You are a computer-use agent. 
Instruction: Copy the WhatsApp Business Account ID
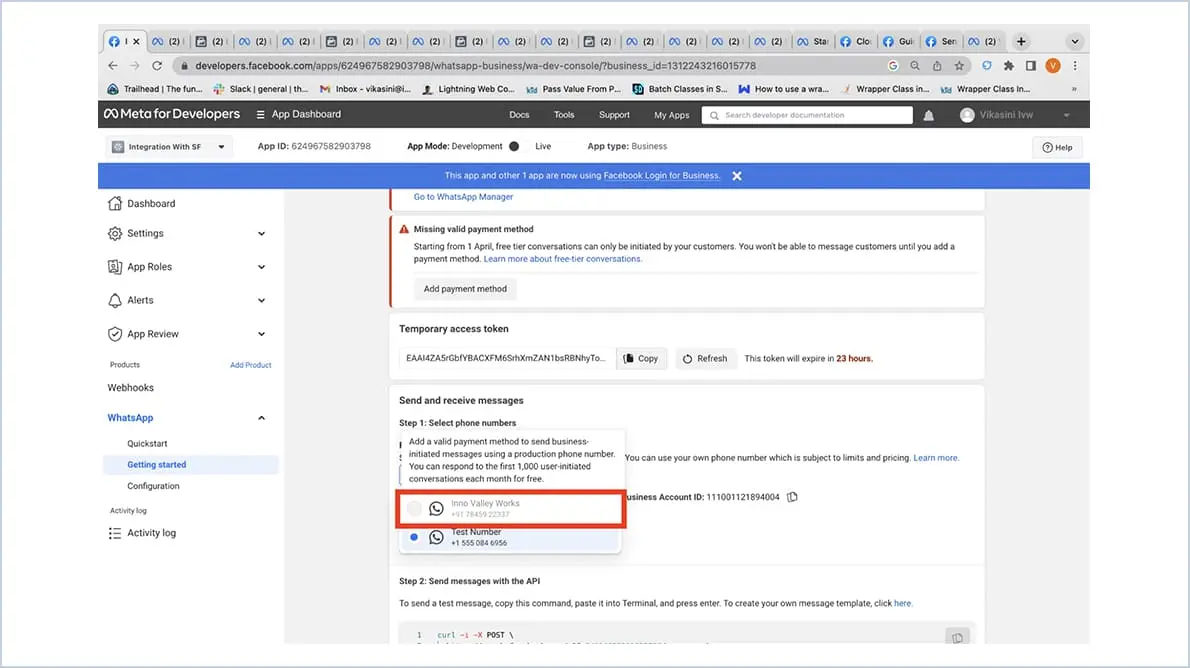click(x=792, y=497)
